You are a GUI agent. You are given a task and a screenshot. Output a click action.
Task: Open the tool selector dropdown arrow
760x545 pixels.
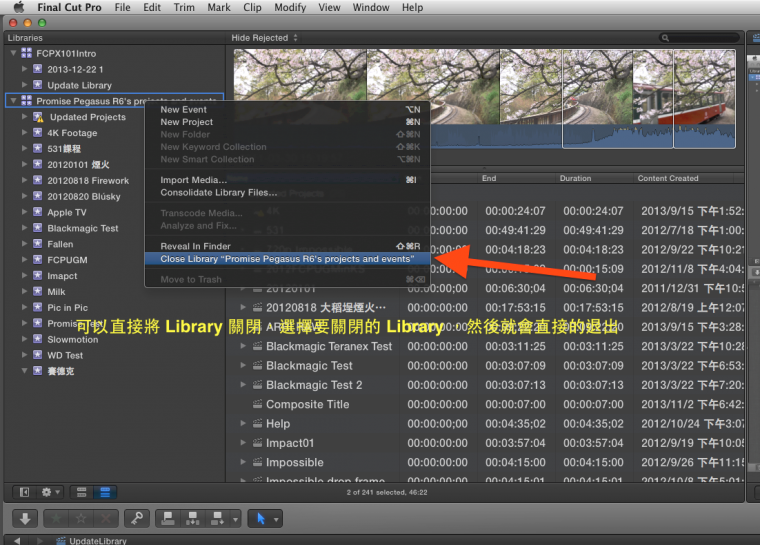coord(276,519)
